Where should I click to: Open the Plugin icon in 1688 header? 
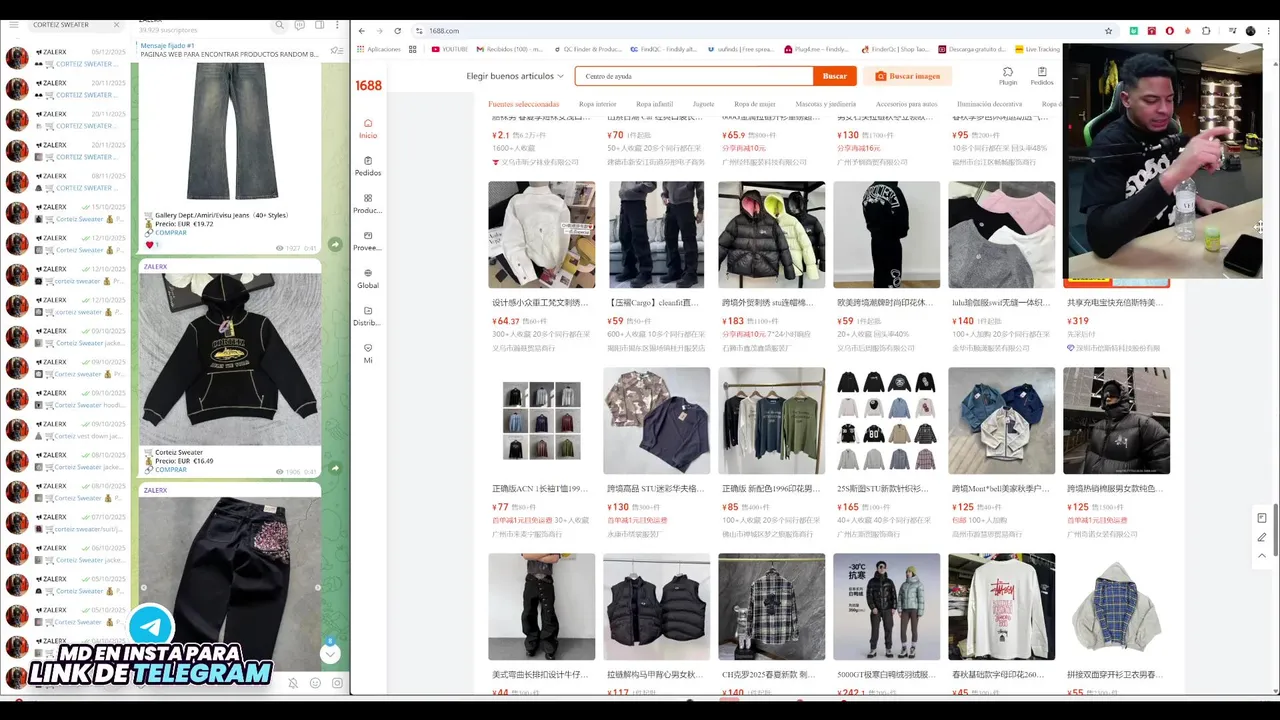pos(1007,76)
